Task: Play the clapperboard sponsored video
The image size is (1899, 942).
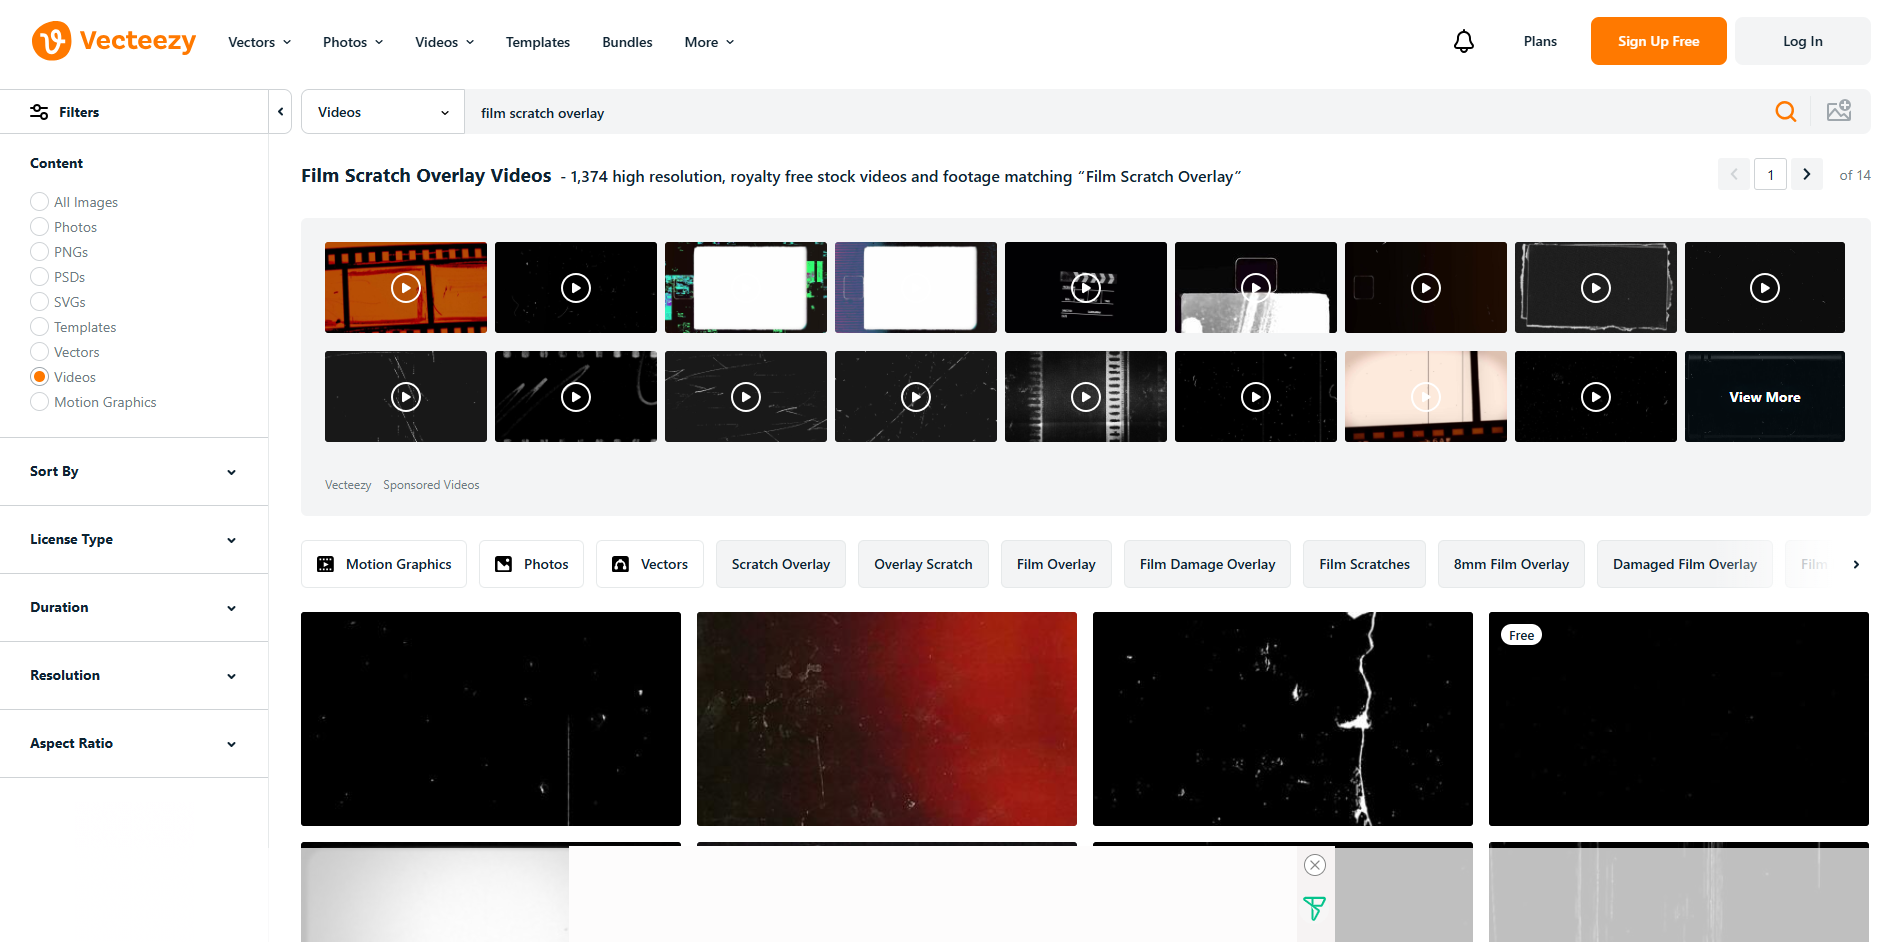Action: click(x=1086, y=288)
